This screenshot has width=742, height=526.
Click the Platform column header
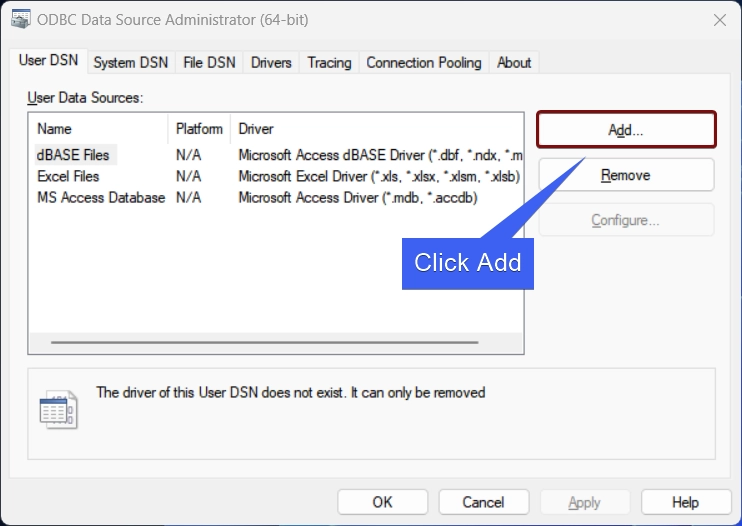pyautogui.click(x=199, y=129)
